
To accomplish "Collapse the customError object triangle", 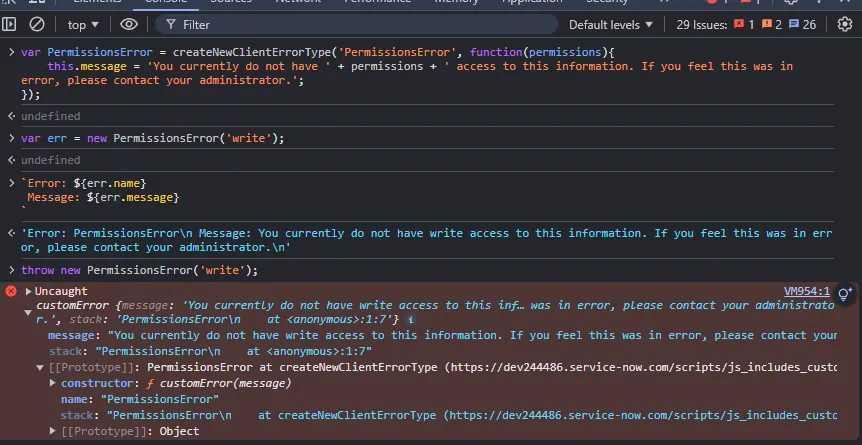I will coord(27,312).
